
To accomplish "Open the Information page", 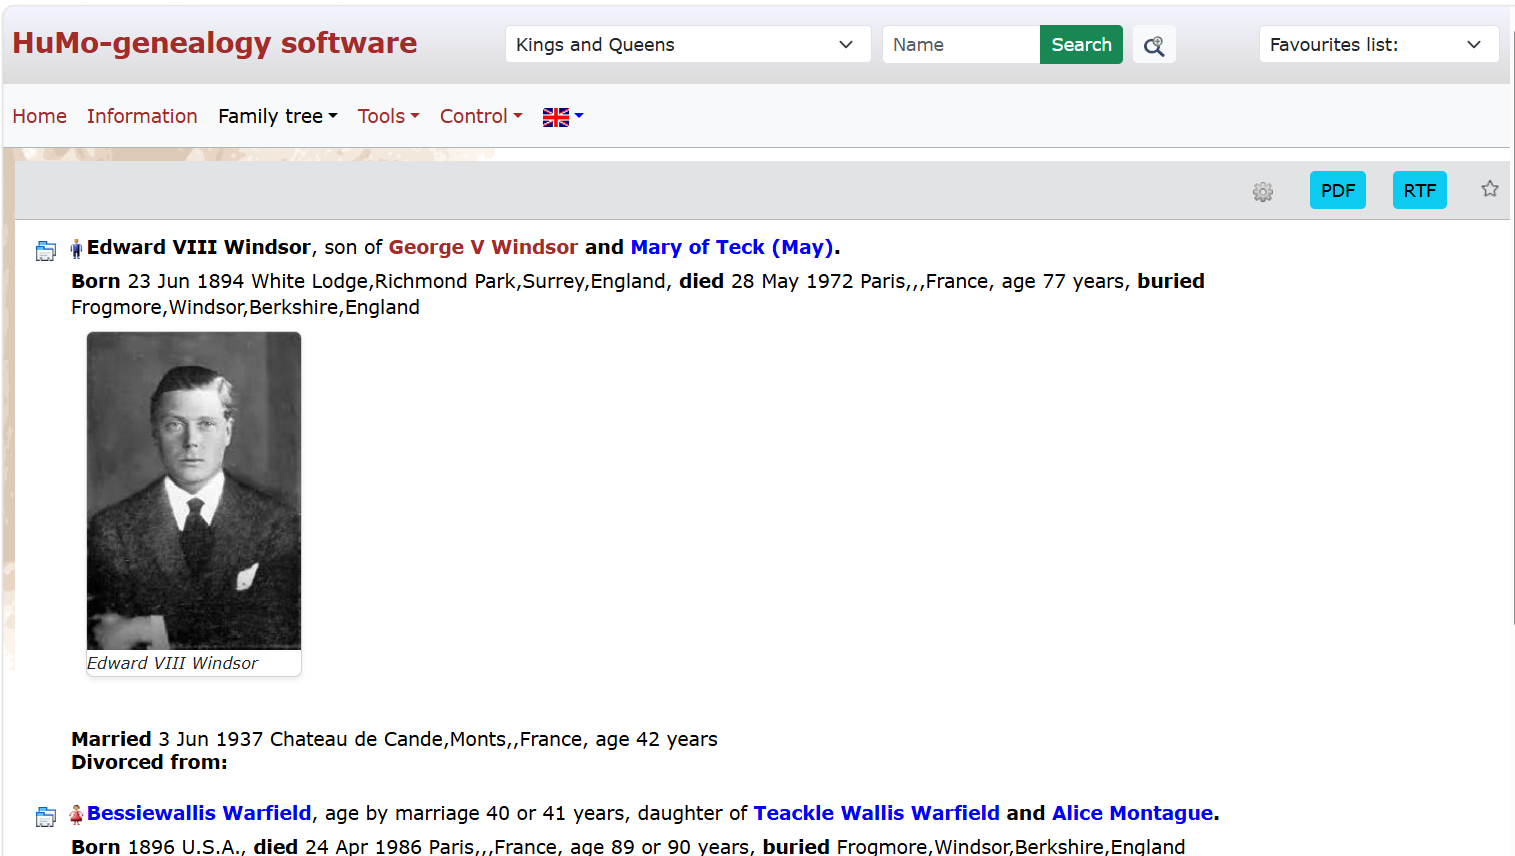I will [142, 116].
